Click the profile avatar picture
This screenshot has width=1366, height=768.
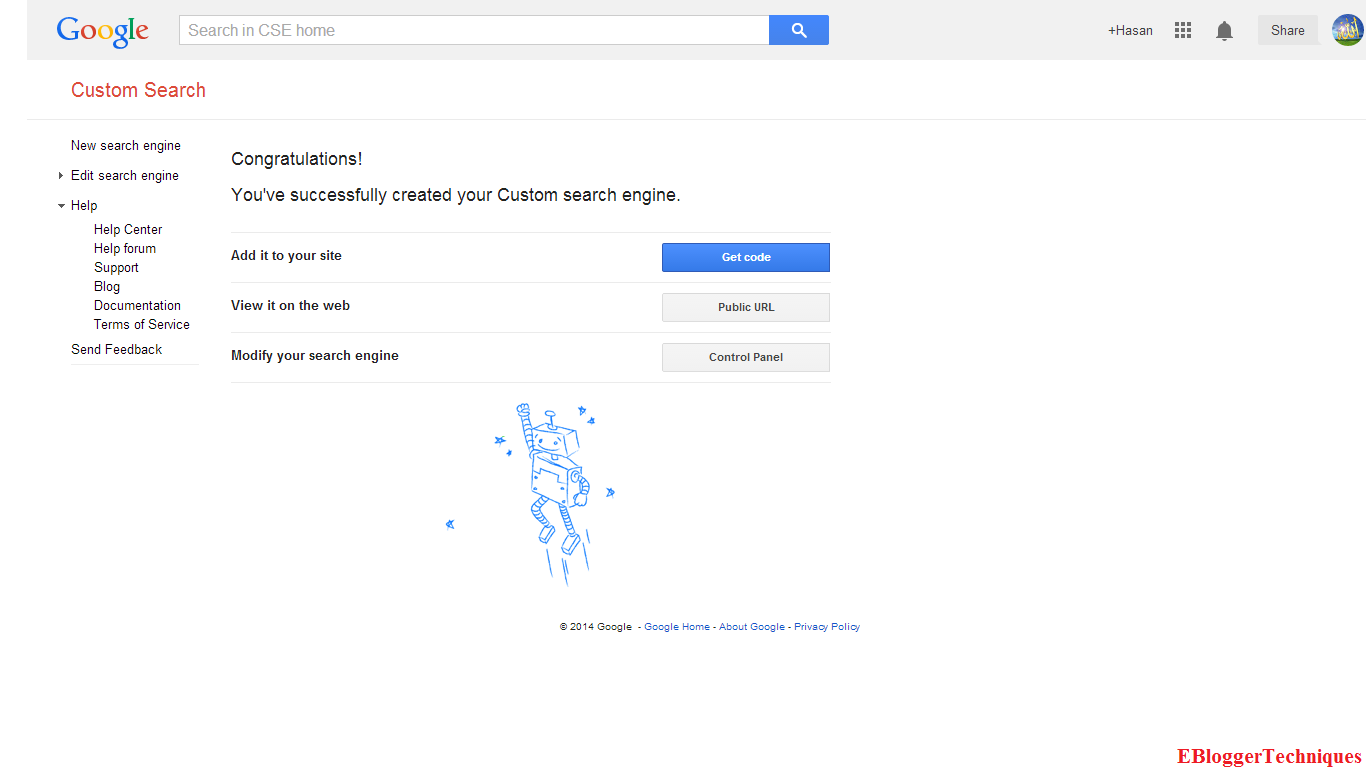tap(1348, 30)
